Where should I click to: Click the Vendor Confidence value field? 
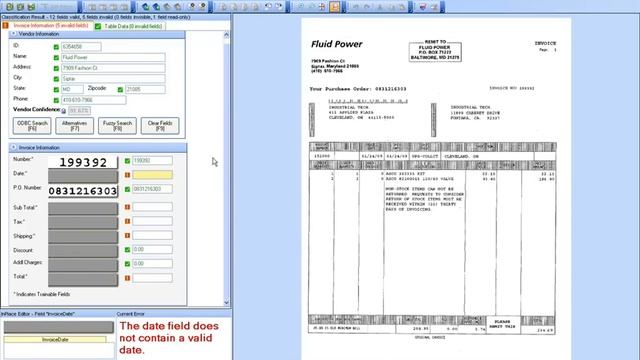[x=79, y=111]
